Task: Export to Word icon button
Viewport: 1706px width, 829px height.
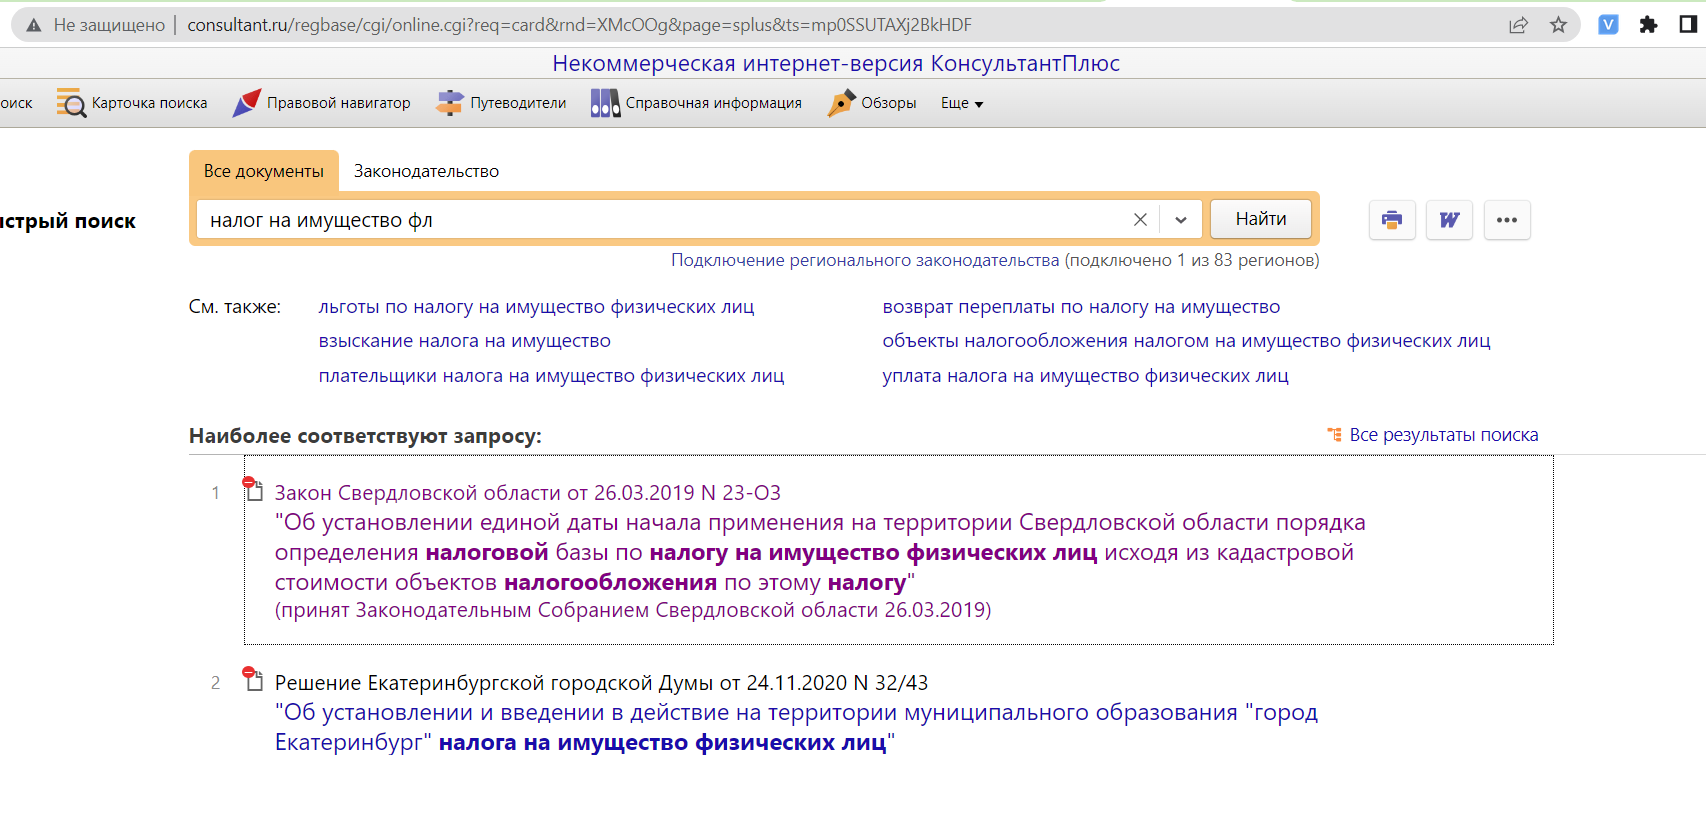Action: [1449, 220]
